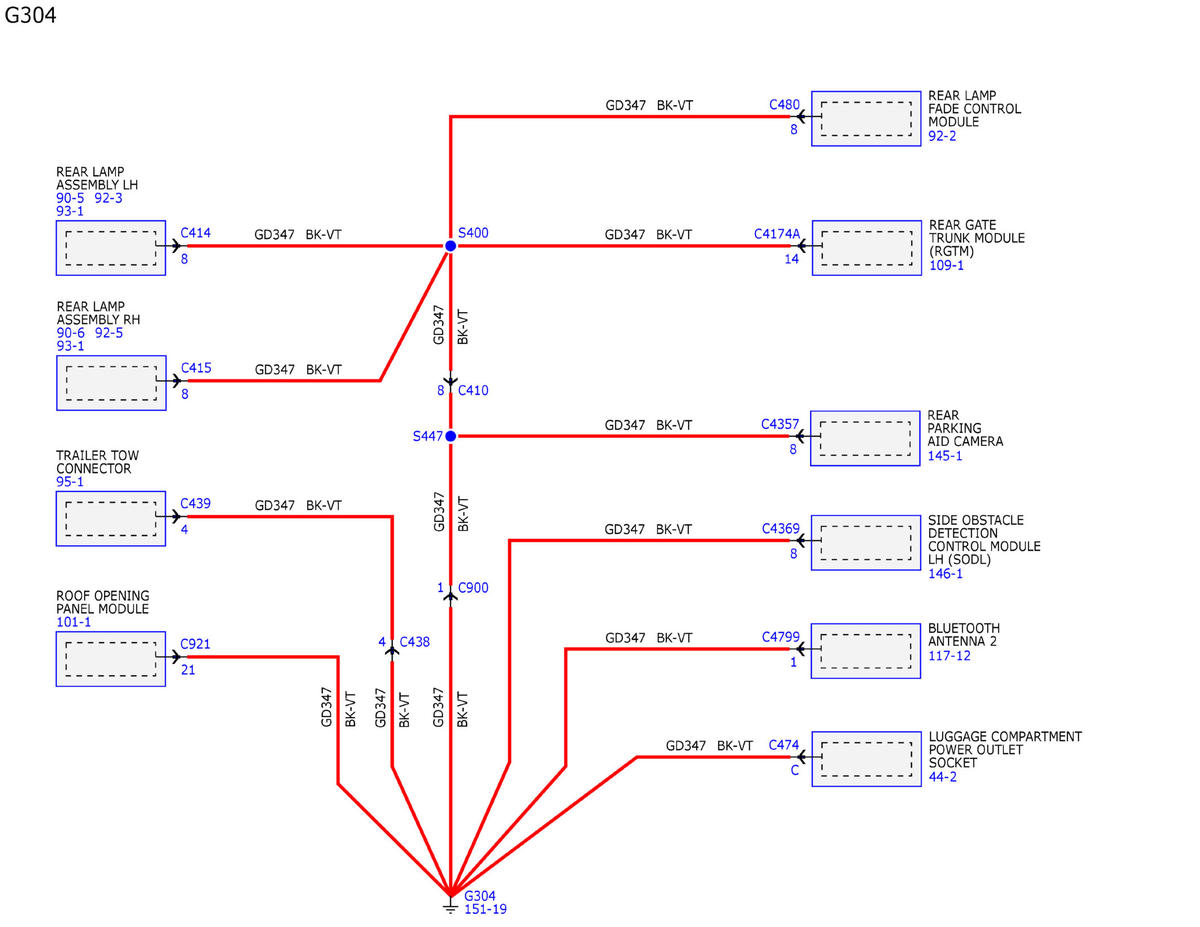Screen dimensions: 1200x927
Task: Follow the 90-6 page reference
Action: 70,333
